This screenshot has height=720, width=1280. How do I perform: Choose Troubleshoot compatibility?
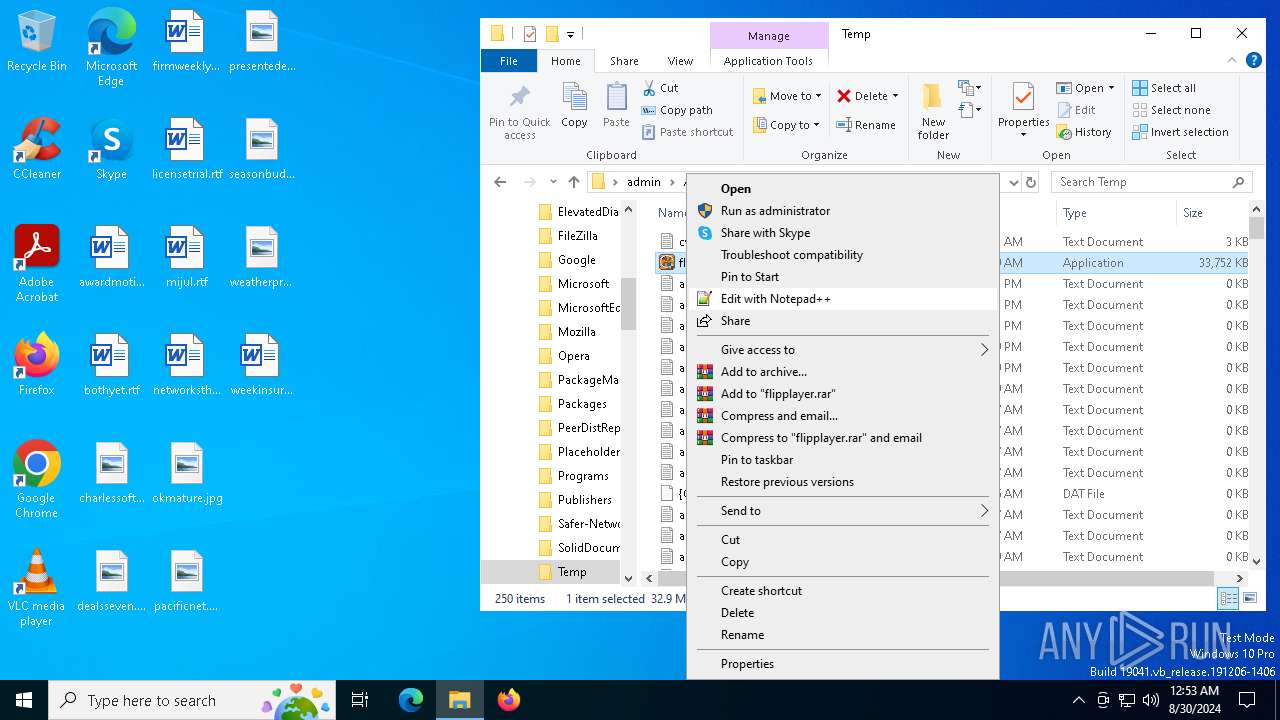coord(842,255)
